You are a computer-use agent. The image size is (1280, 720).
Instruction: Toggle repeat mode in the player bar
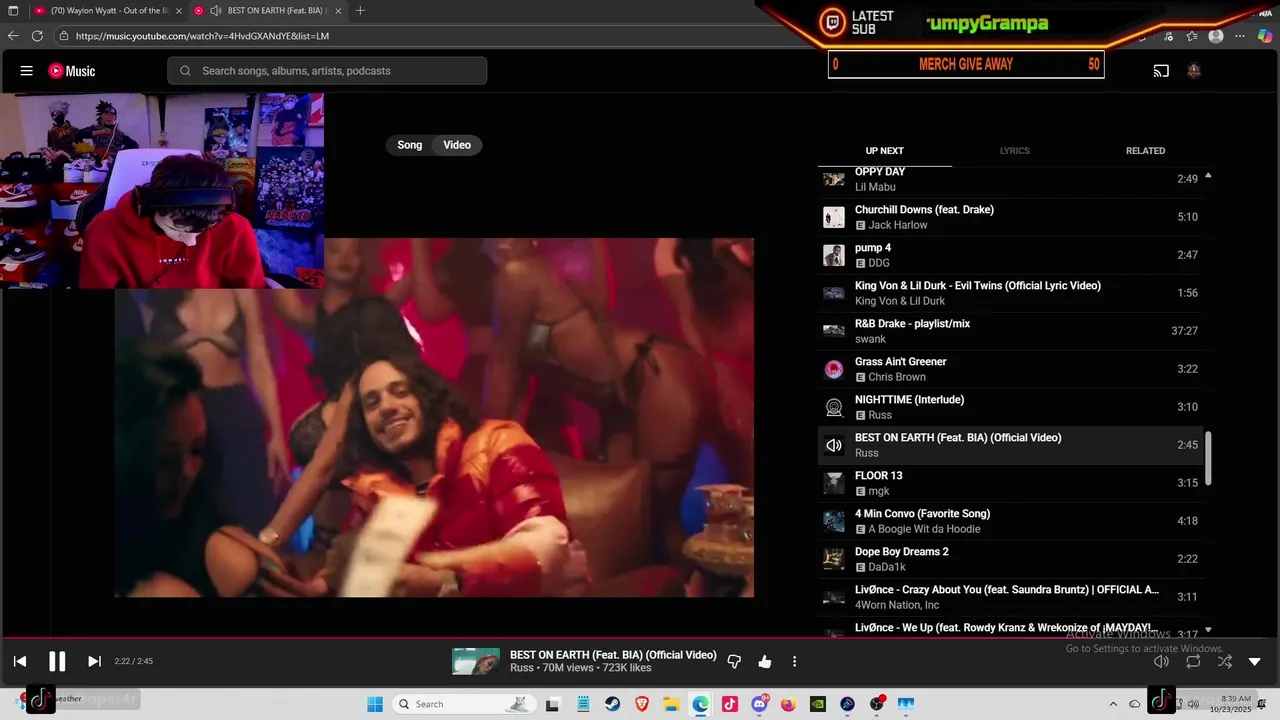point(1193,662)
